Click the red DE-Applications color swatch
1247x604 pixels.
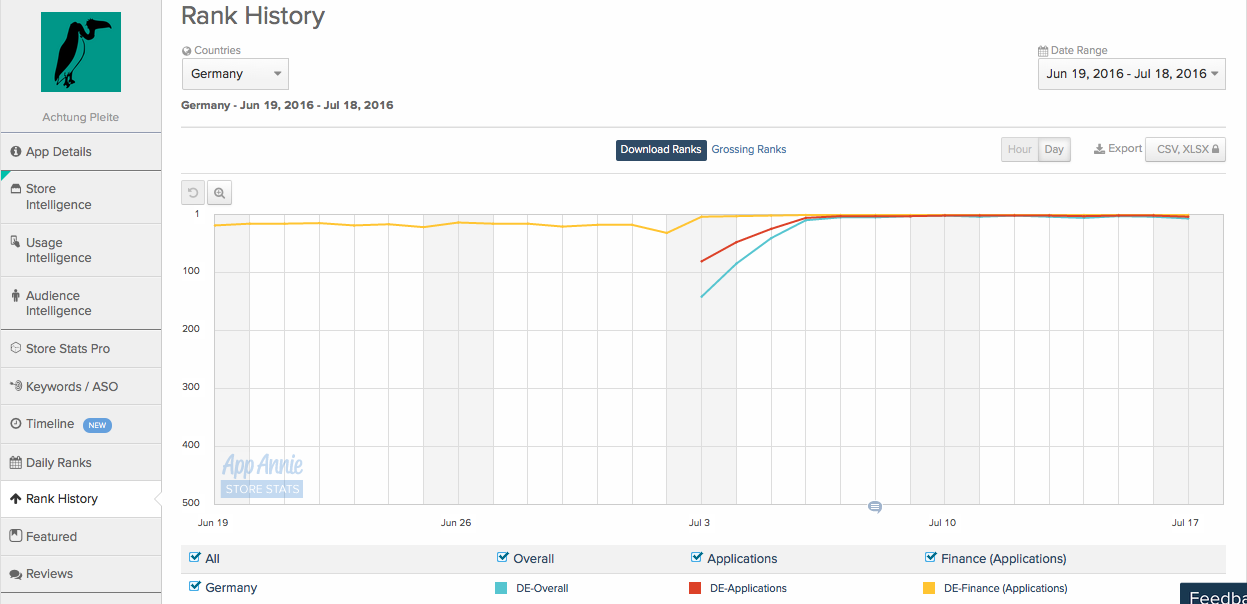pos(695,588)
